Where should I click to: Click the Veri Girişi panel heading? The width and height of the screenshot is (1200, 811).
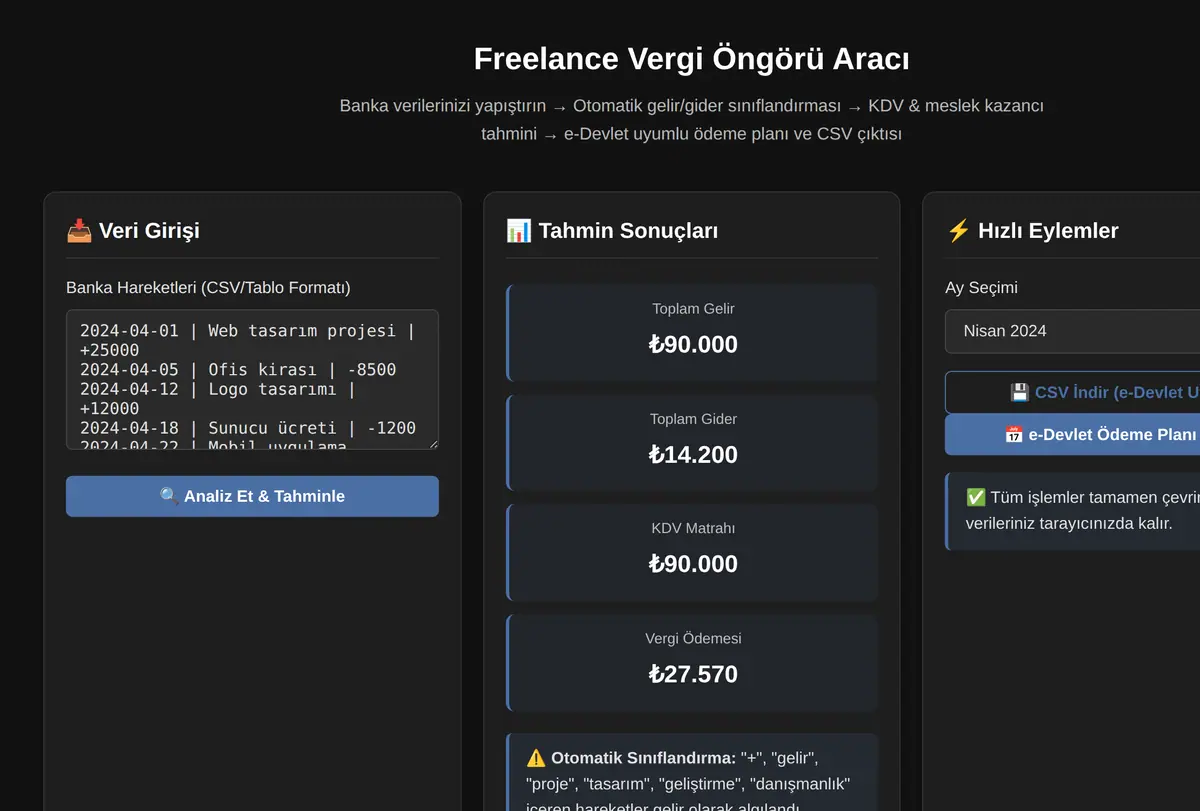(133, 230)
